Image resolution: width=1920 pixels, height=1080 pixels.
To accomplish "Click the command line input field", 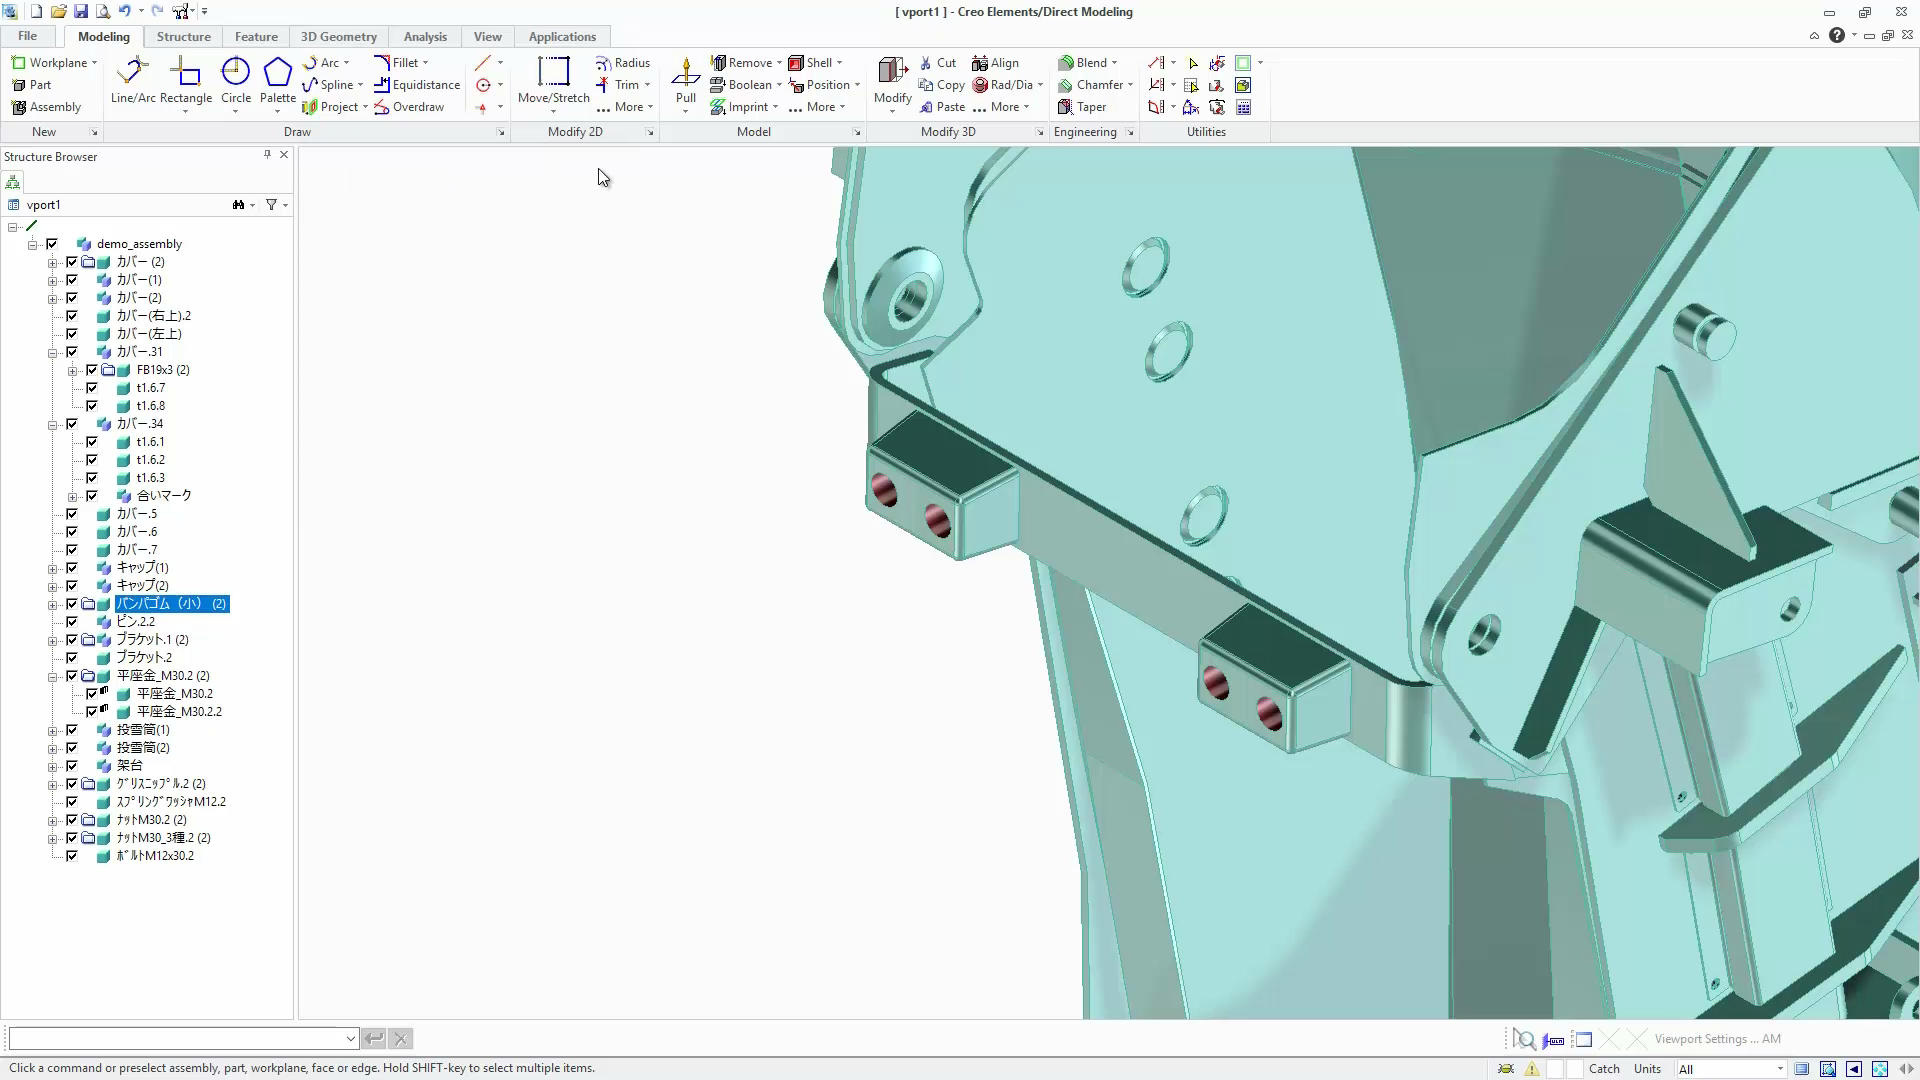I will tap(177, 1038).
